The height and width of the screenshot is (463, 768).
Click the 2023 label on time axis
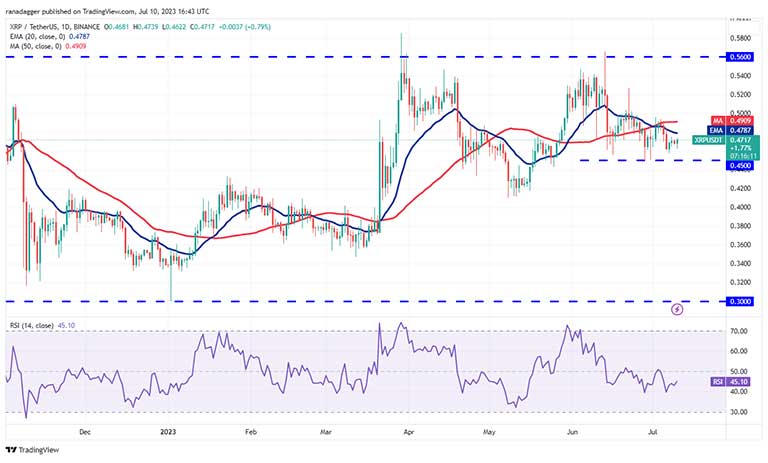(168, 432)
